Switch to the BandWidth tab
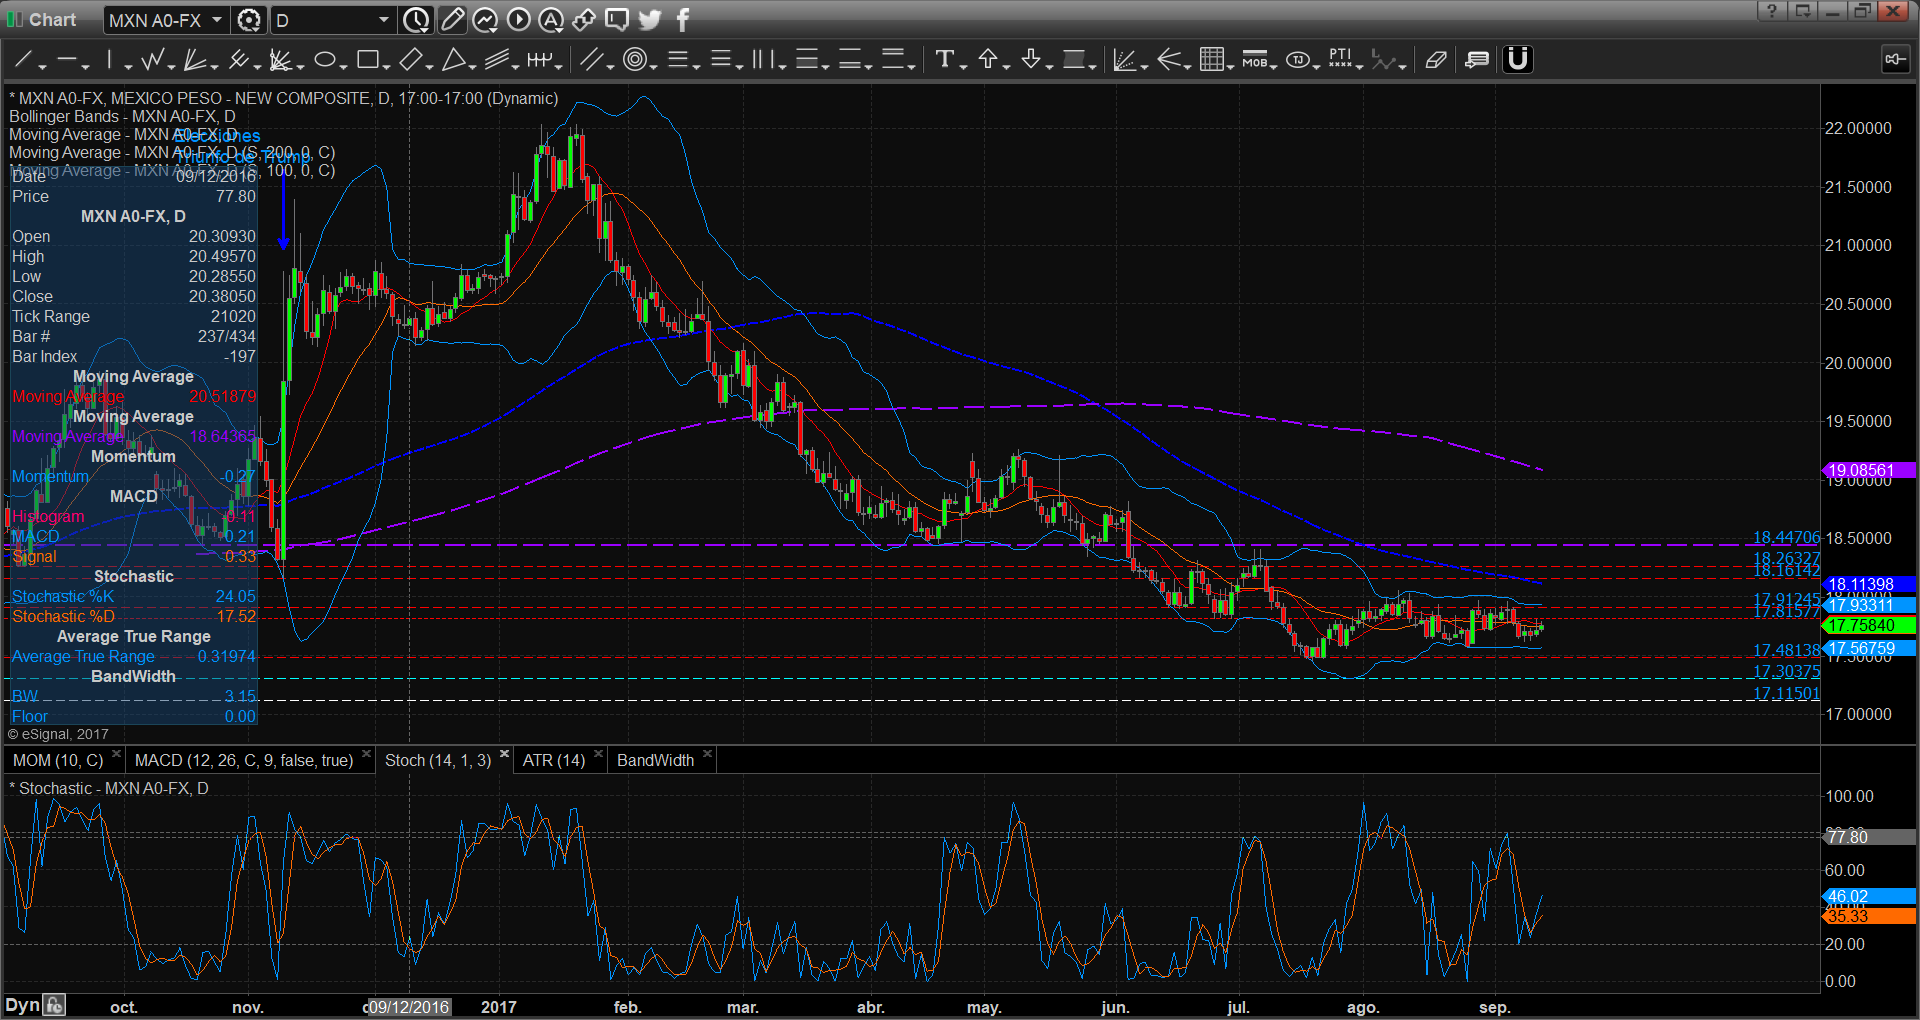Viewport: 1920px width, 1020px height. 655,760
